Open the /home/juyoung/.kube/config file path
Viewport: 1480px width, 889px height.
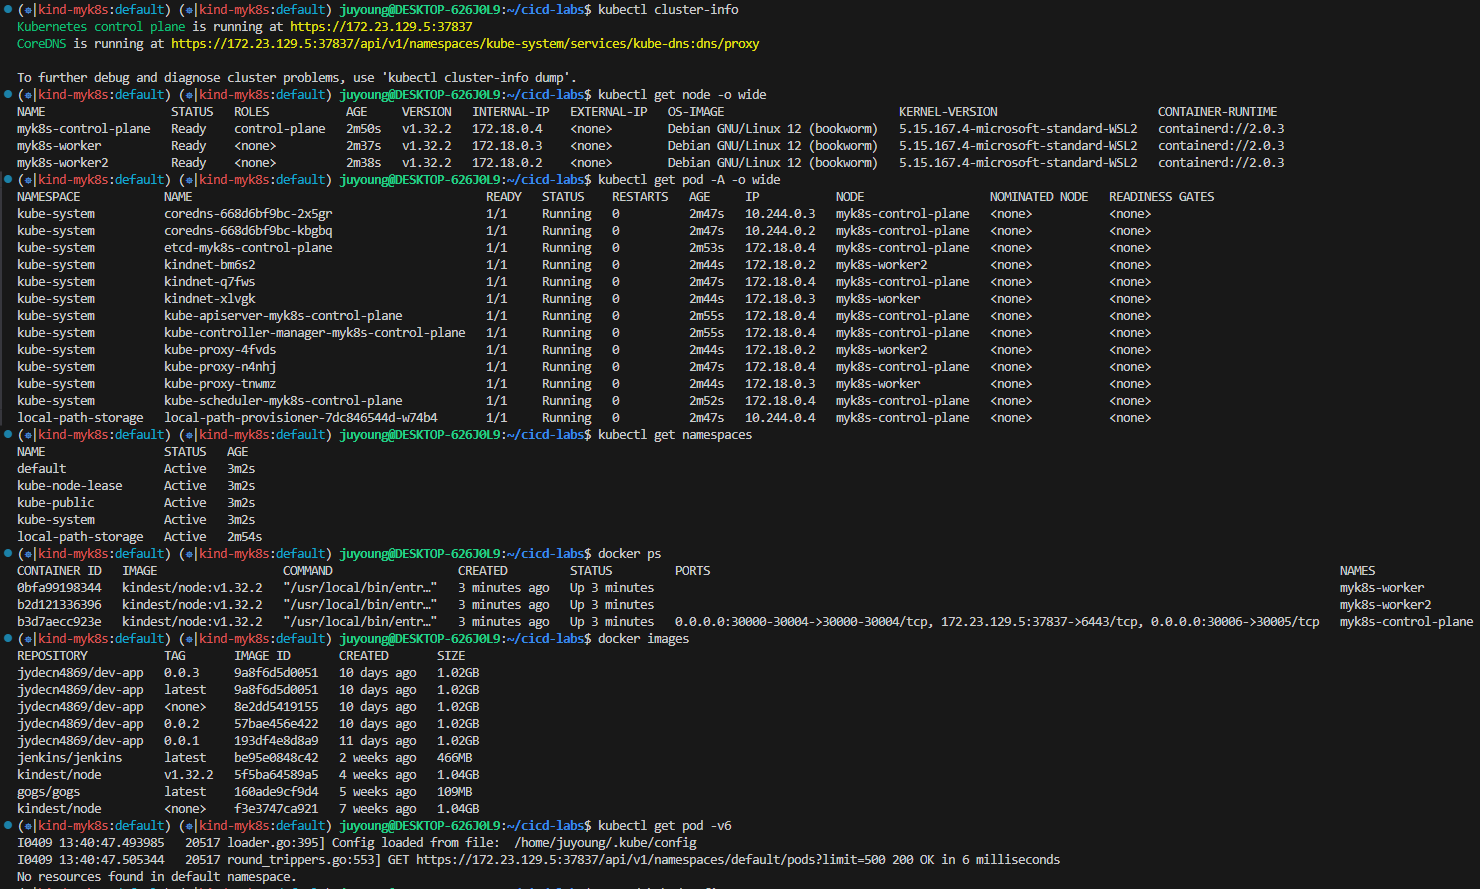[605, 843]
